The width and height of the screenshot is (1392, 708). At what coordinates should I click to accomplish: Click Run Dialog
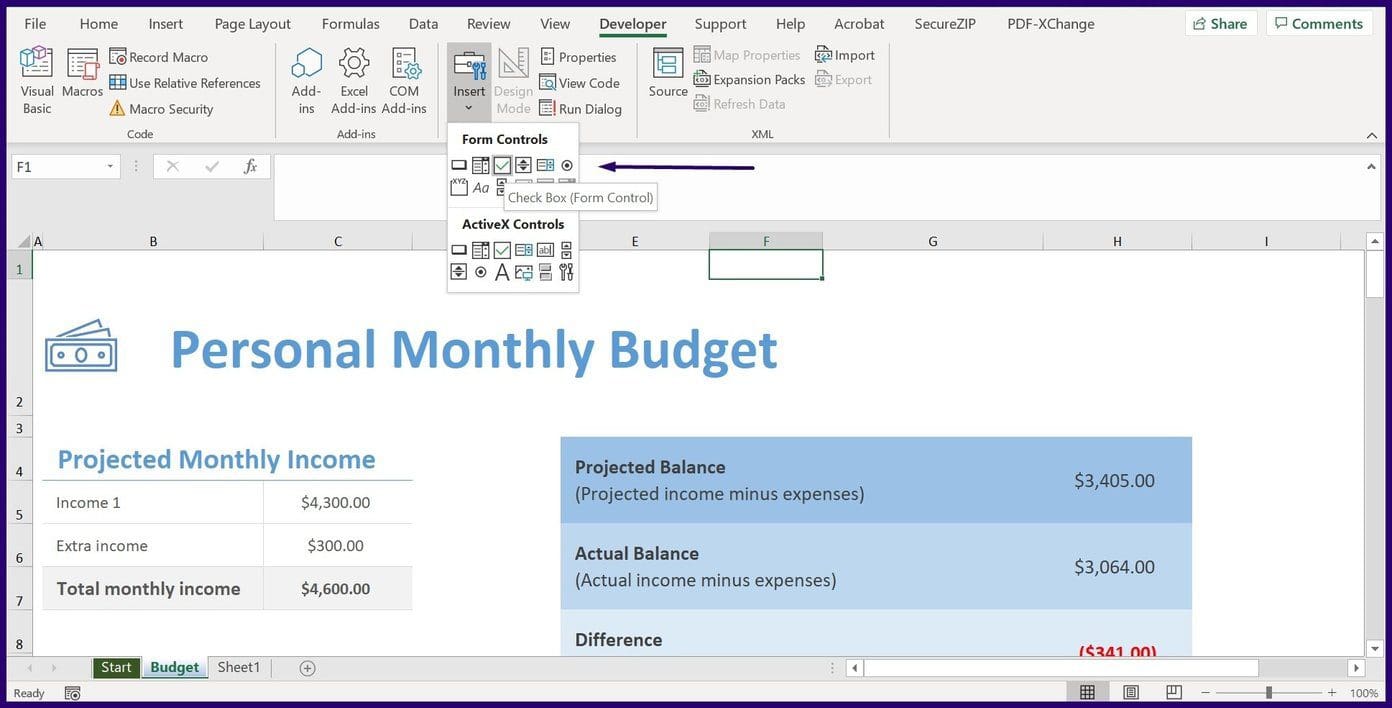click(580, 109)
